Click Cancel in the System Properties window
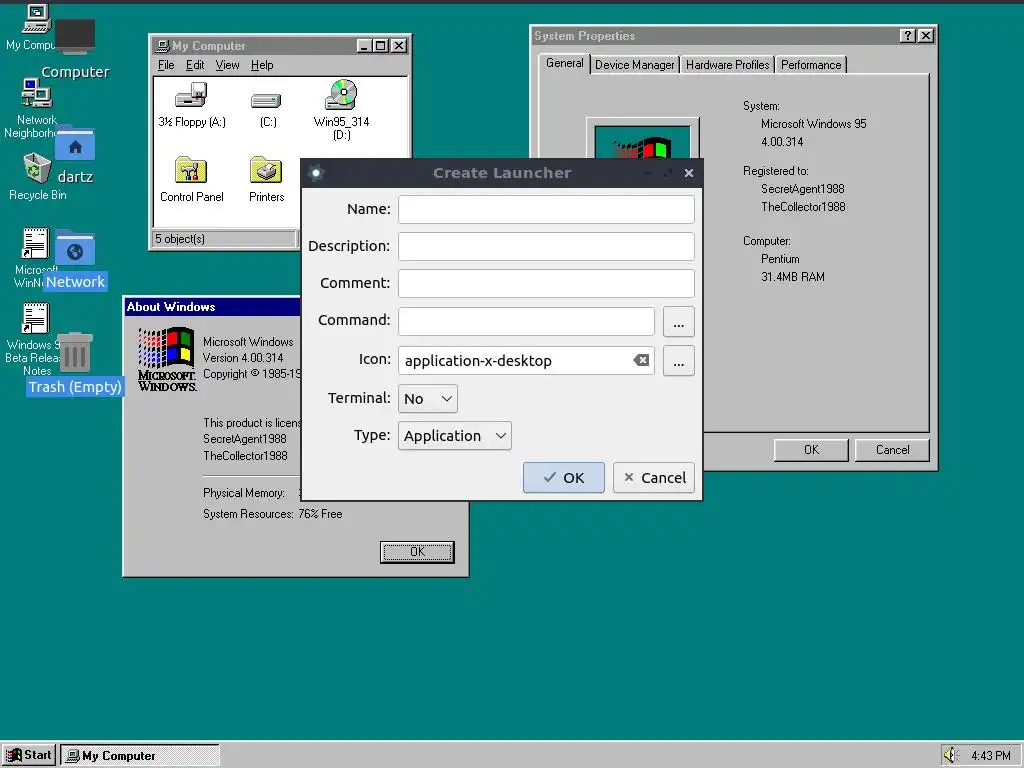Image resolution: width=1024 pixels, height=768 pixels. (892, 450)
